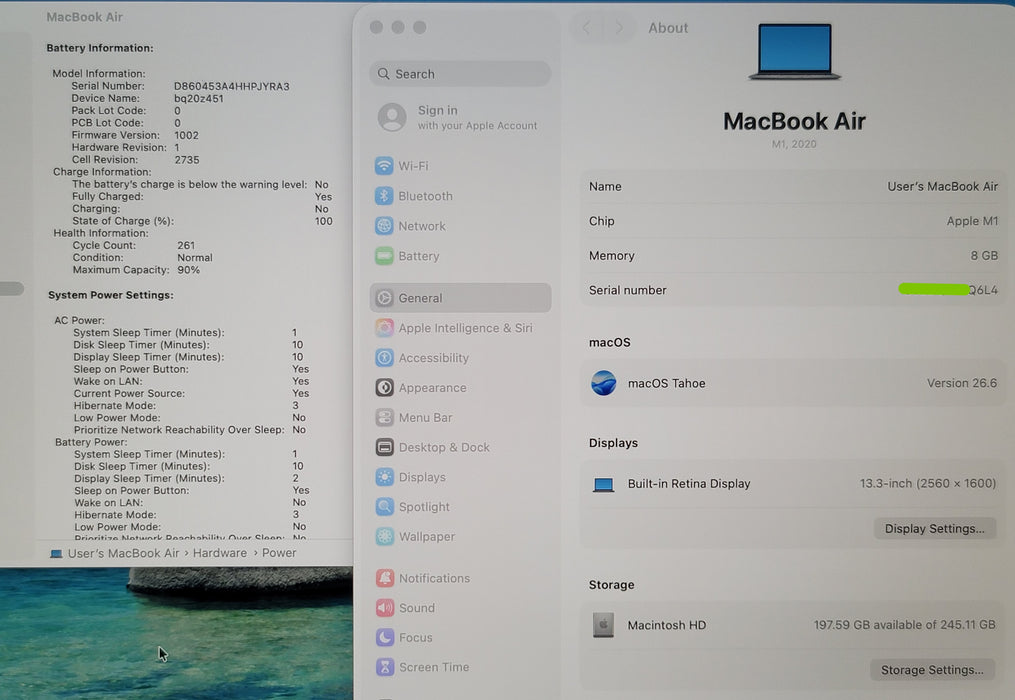Open Wi-Fi settings icon
1015x700 pixels.
(x=384, y=166)
